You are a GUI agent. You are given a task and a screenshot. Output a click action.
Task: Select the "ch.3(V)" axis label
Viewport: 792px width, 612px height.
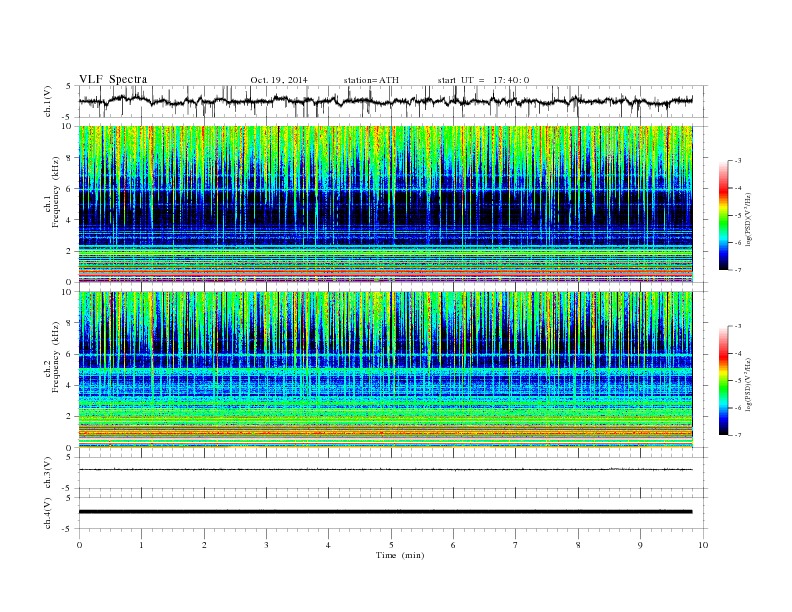coord(48,472)
